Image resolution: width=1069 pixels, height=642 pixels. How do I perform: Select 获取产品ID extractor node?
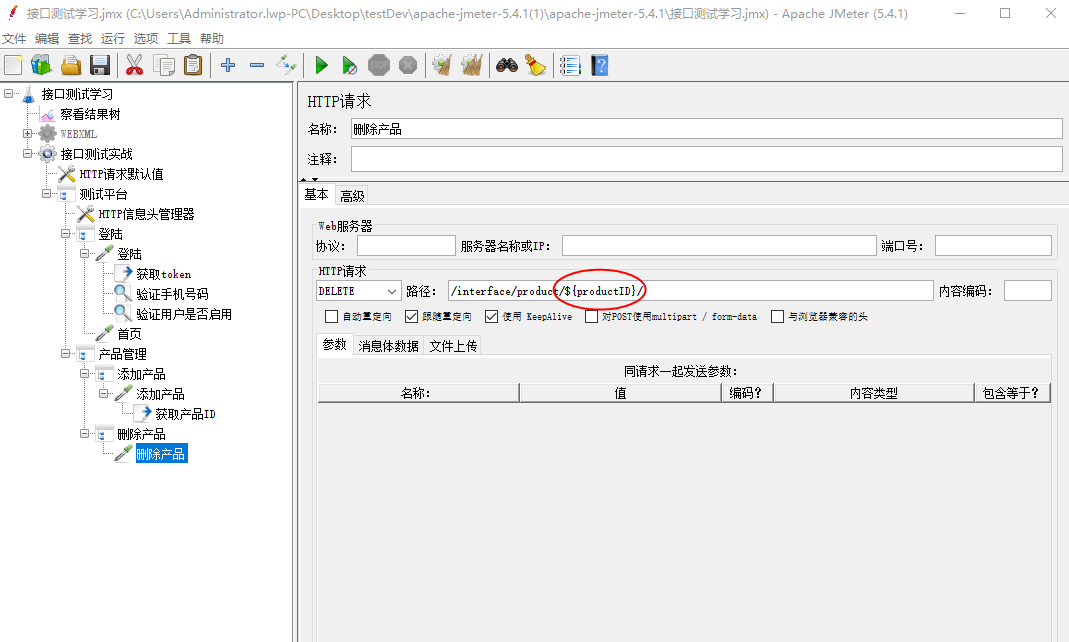pyautogui.click(x=185, y=414)
